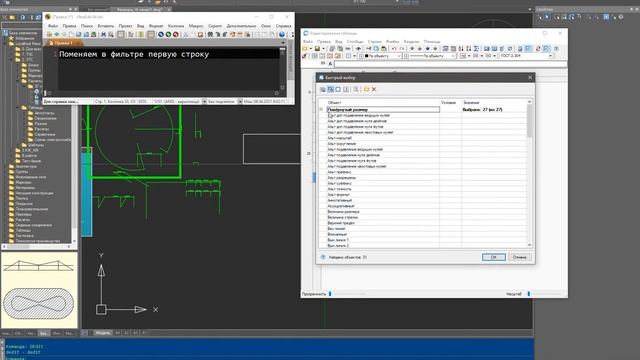Open the Справка menu in UltraEdit window

pos(283,26)
